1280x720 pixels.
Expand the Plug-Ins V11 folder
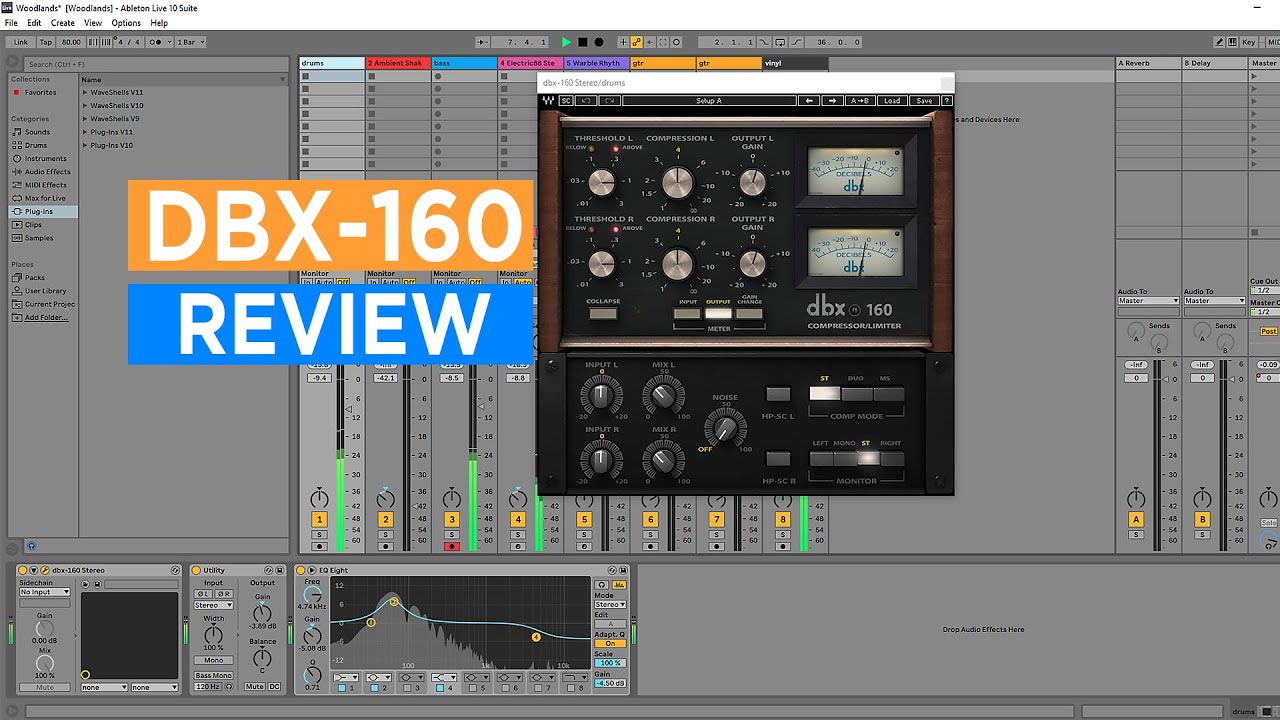[x=85, y=132]
